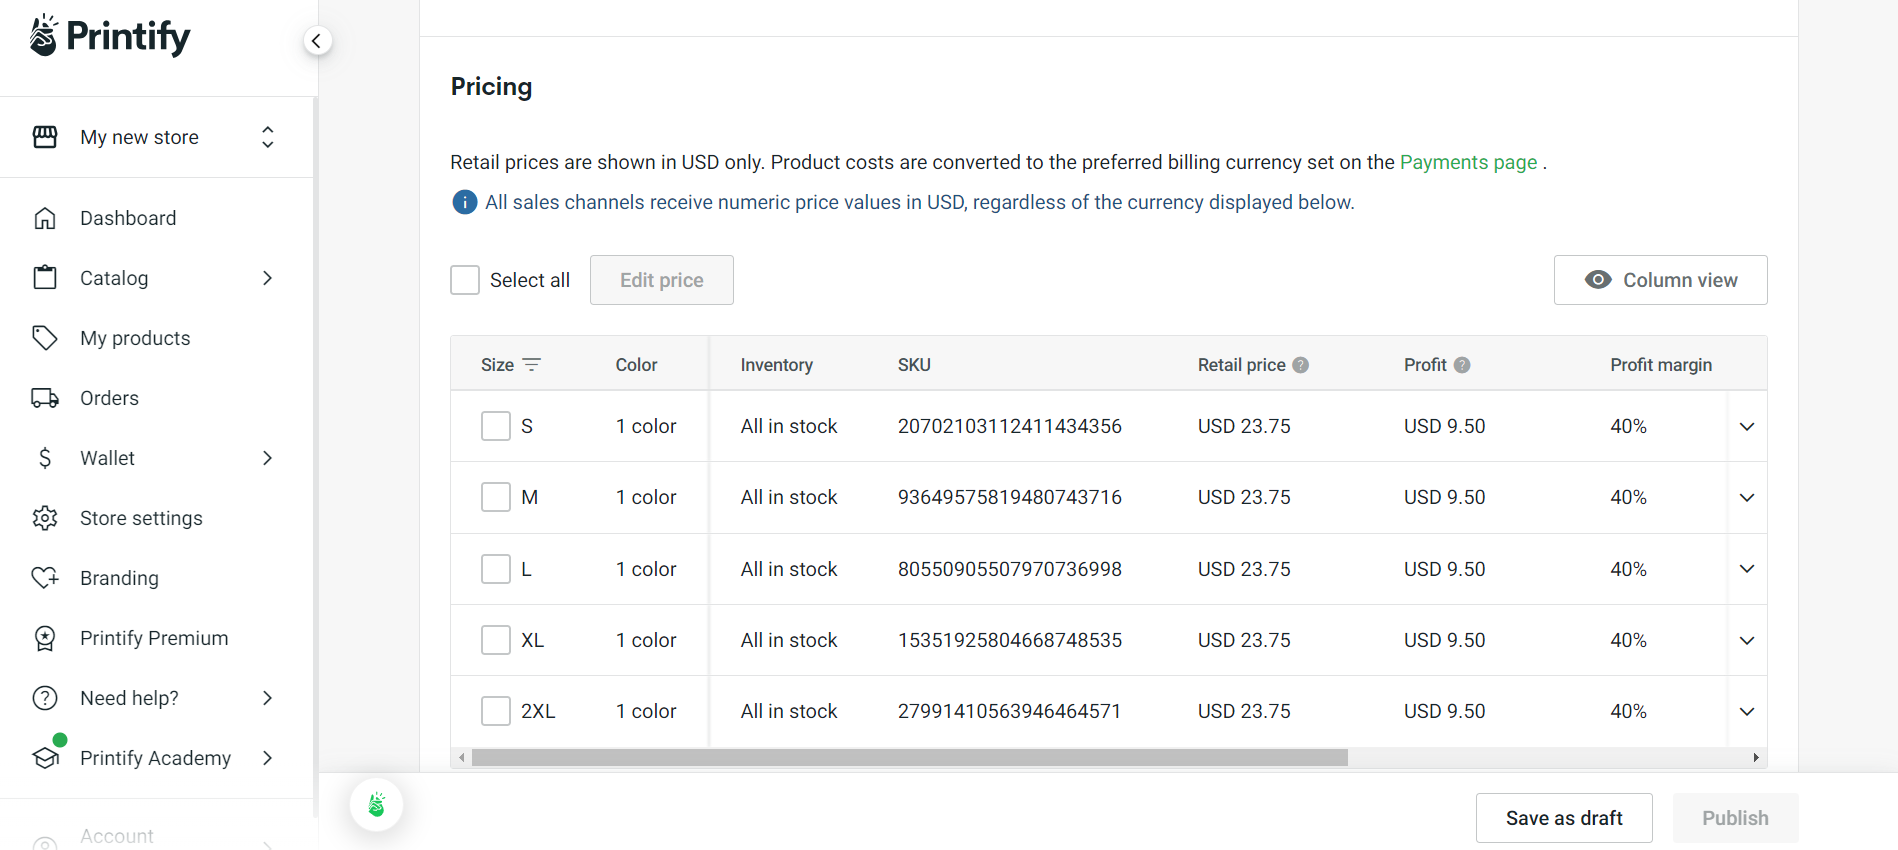
Task: Click the SKU column header
Action: pos(914,365)
